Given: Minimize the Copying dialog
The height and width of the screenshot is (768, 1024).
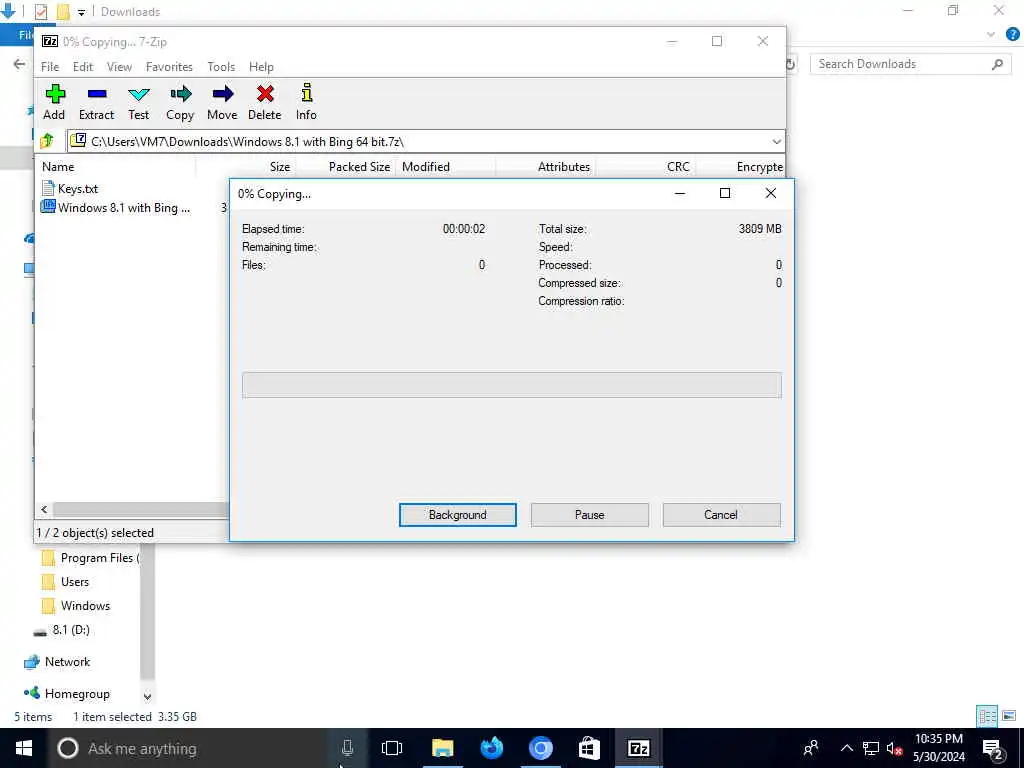Looking at the screenshot, I should 680,193.
